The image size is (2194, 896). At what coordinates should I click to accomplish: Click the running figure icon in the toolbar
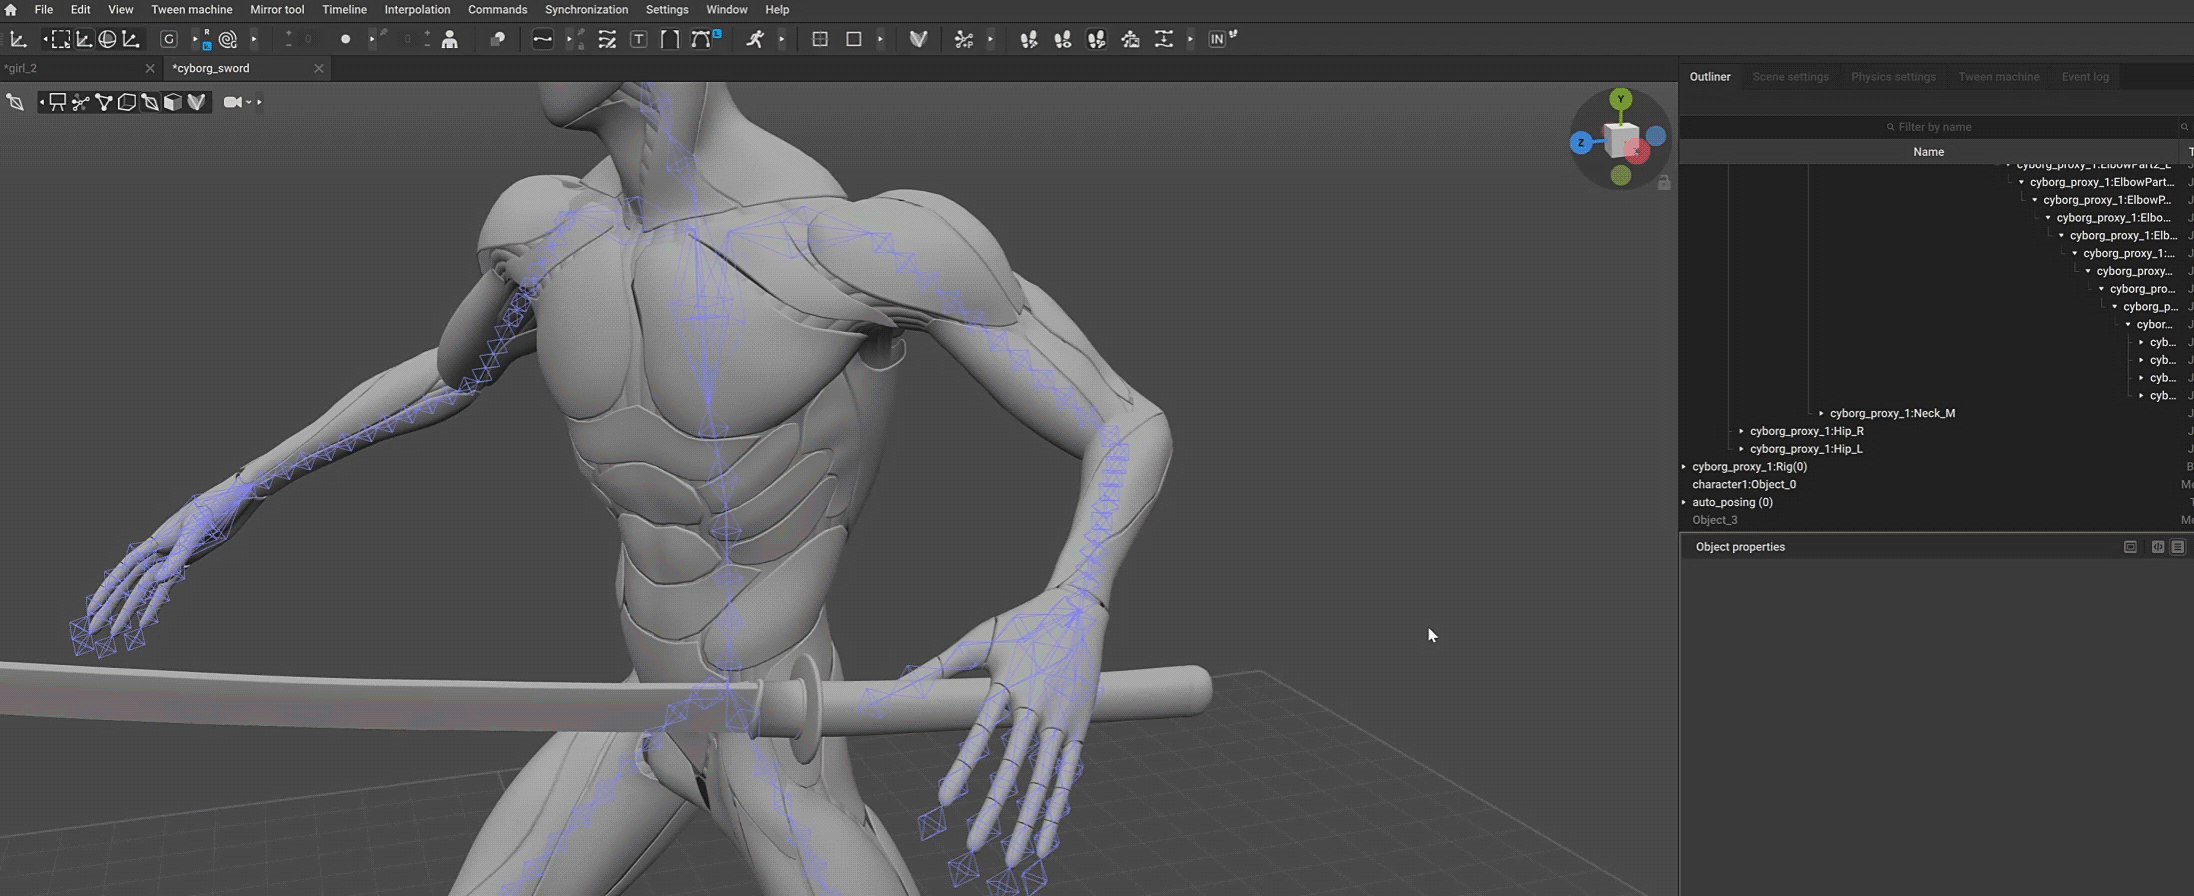pyautogui.click(x=755, y=39)
